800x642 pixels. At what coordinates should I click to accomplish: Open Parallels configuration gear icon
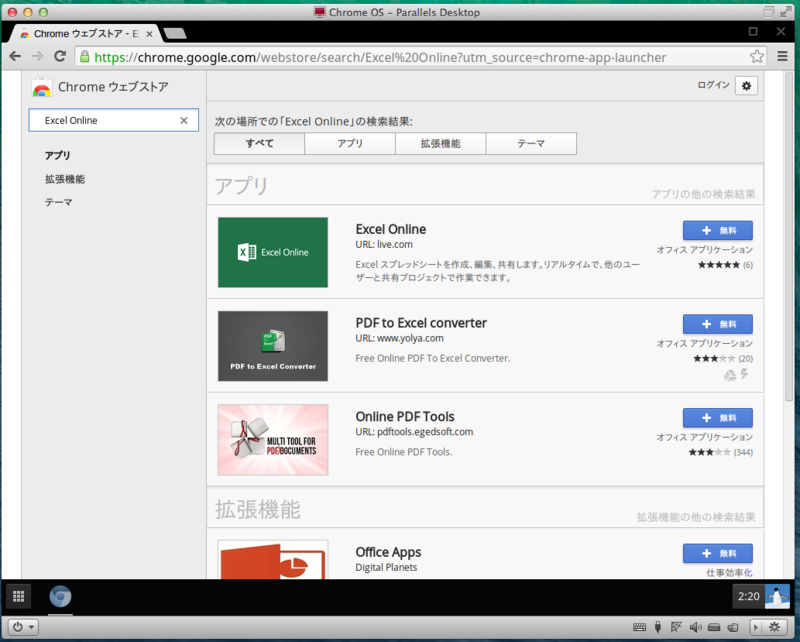[x=774, y=627]
